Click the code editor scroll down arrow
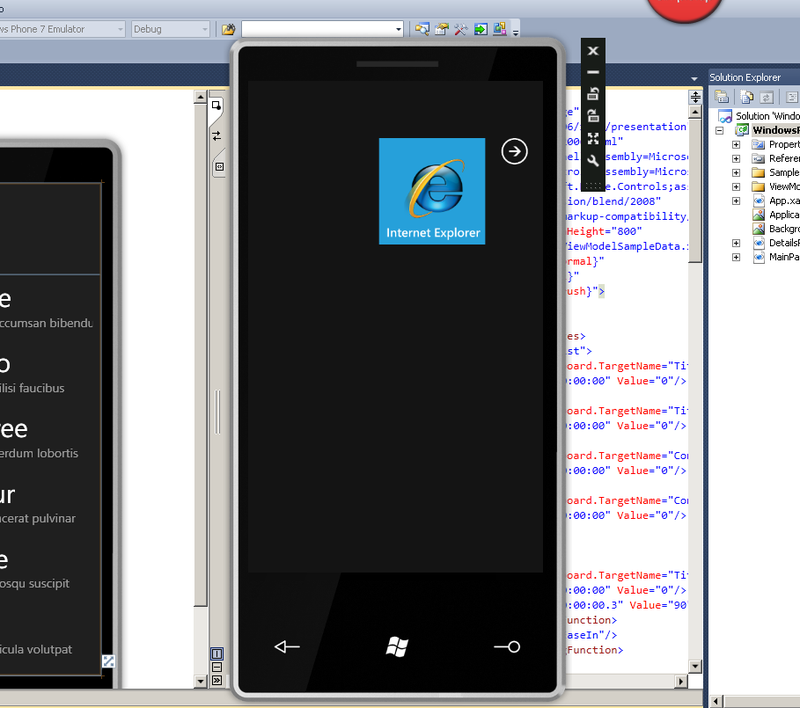The width and height of the screenshot is (800, 708). coord(695,666)
